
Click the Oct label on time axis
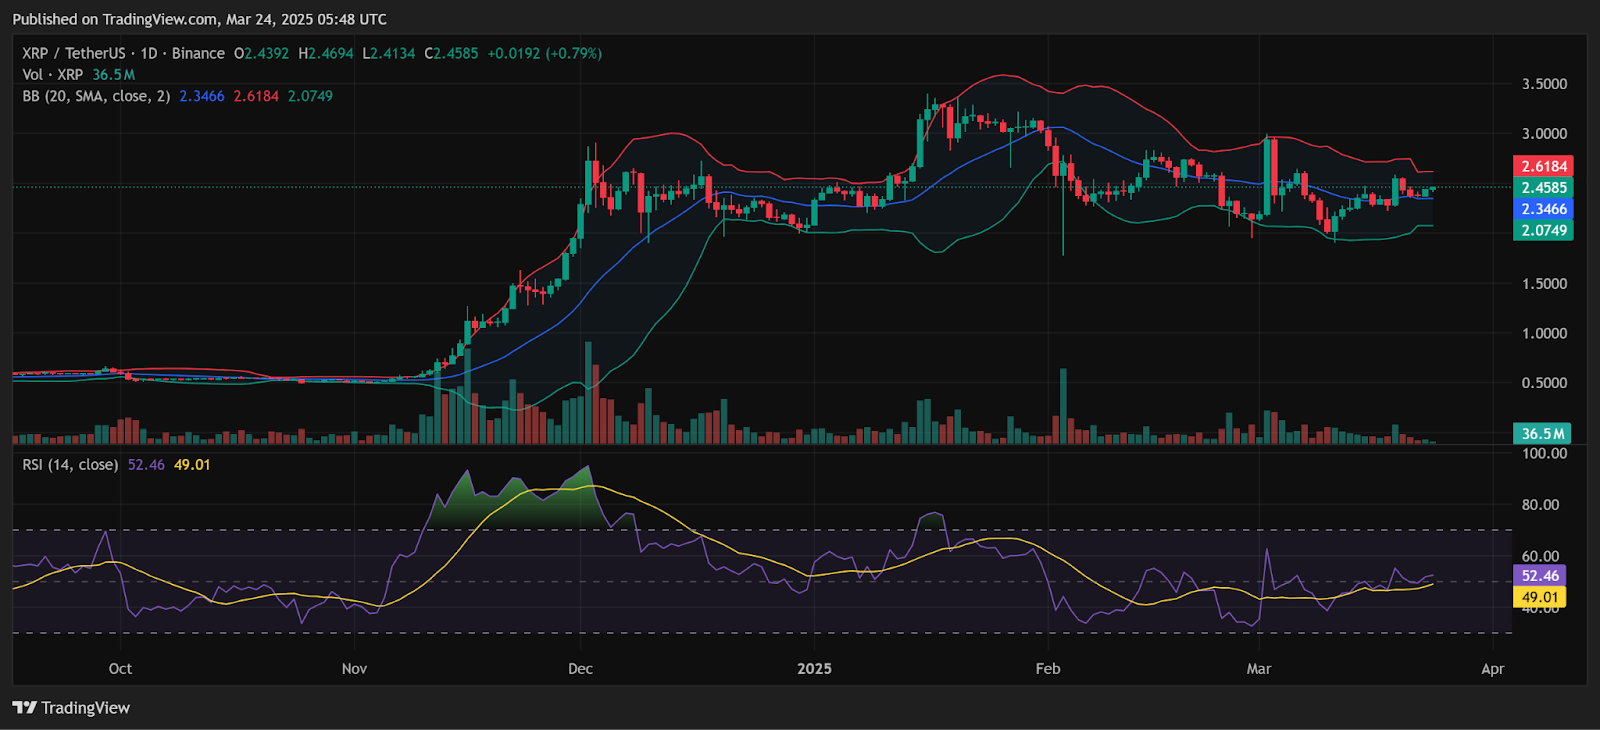(x=120, y=669)
